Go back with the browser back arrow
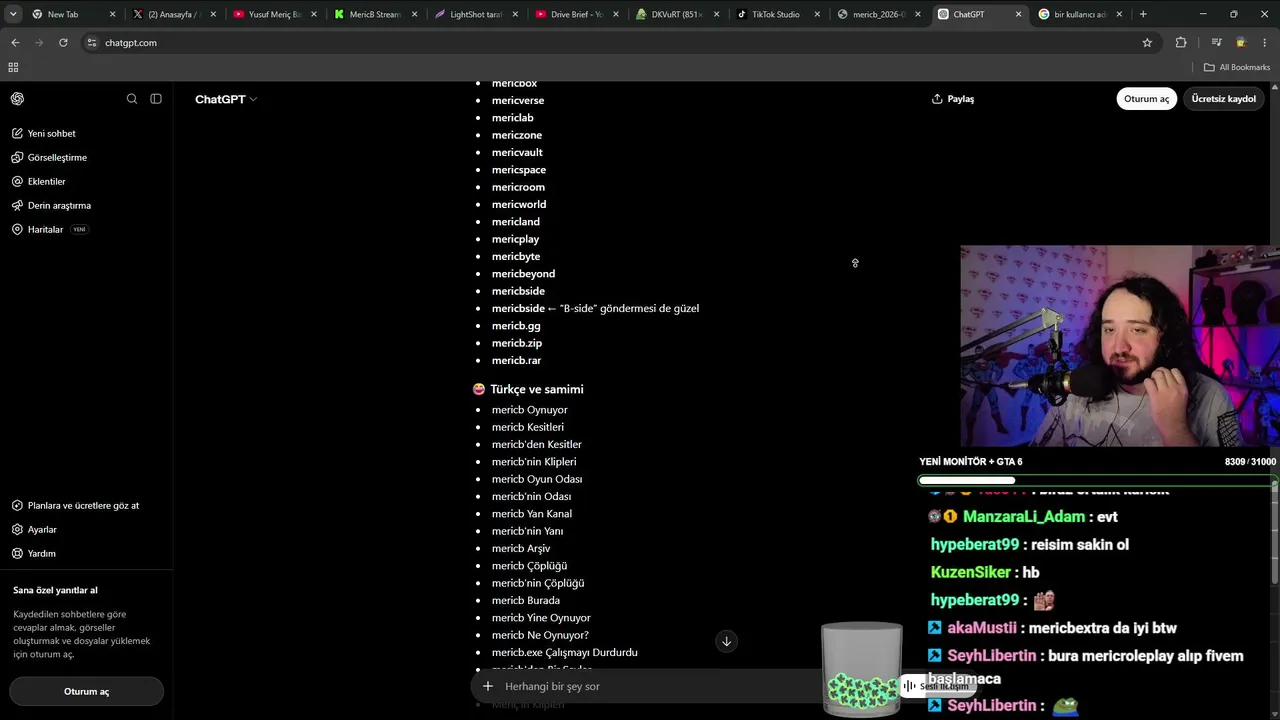This screenshot has width=1280, height=720. pyautogui.click(x=15, y=43)
